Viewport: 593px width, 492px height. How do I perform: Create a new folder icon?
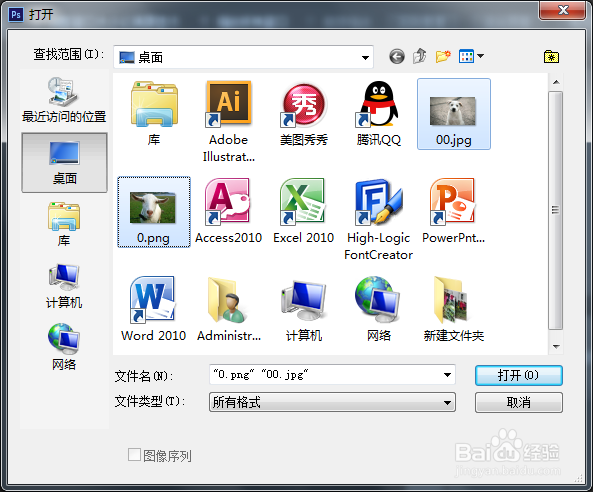click(443, 56)
